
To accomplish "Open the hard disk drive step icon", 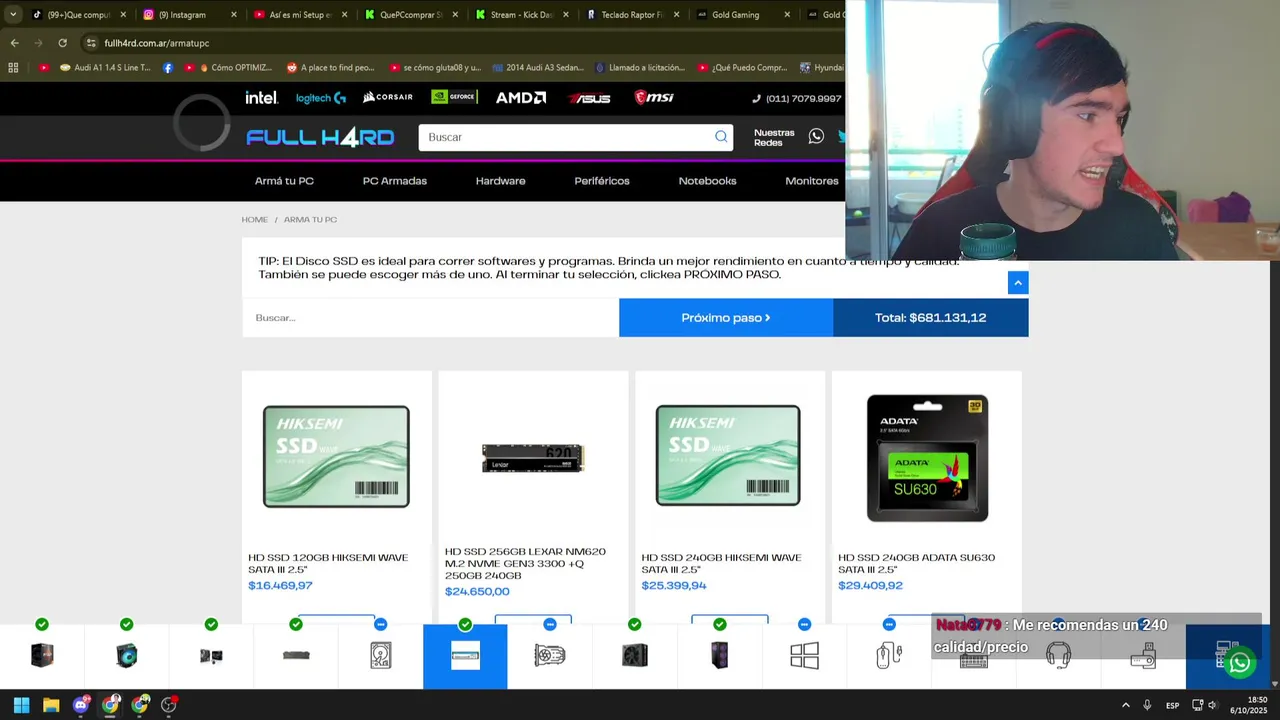I will (381, 655).
